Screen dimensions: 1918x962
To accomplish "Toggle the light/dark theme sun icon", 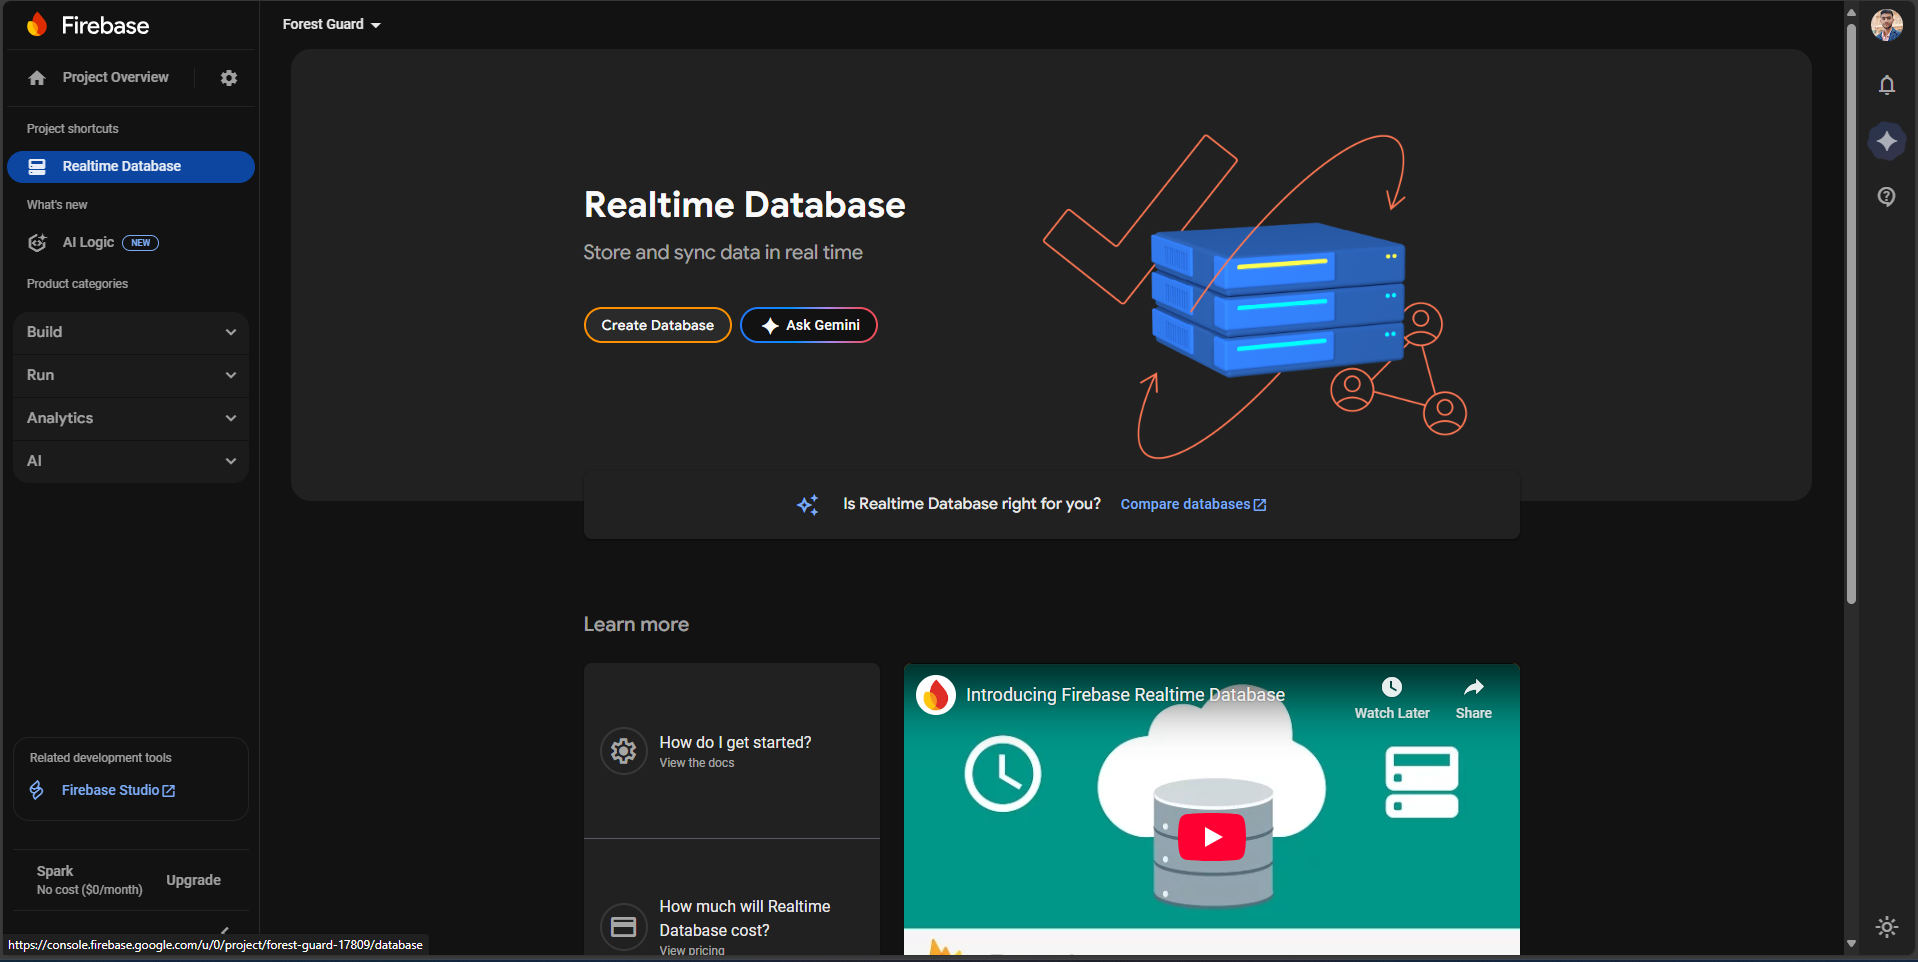I will pyautogui.click(x=1886, y=927).
